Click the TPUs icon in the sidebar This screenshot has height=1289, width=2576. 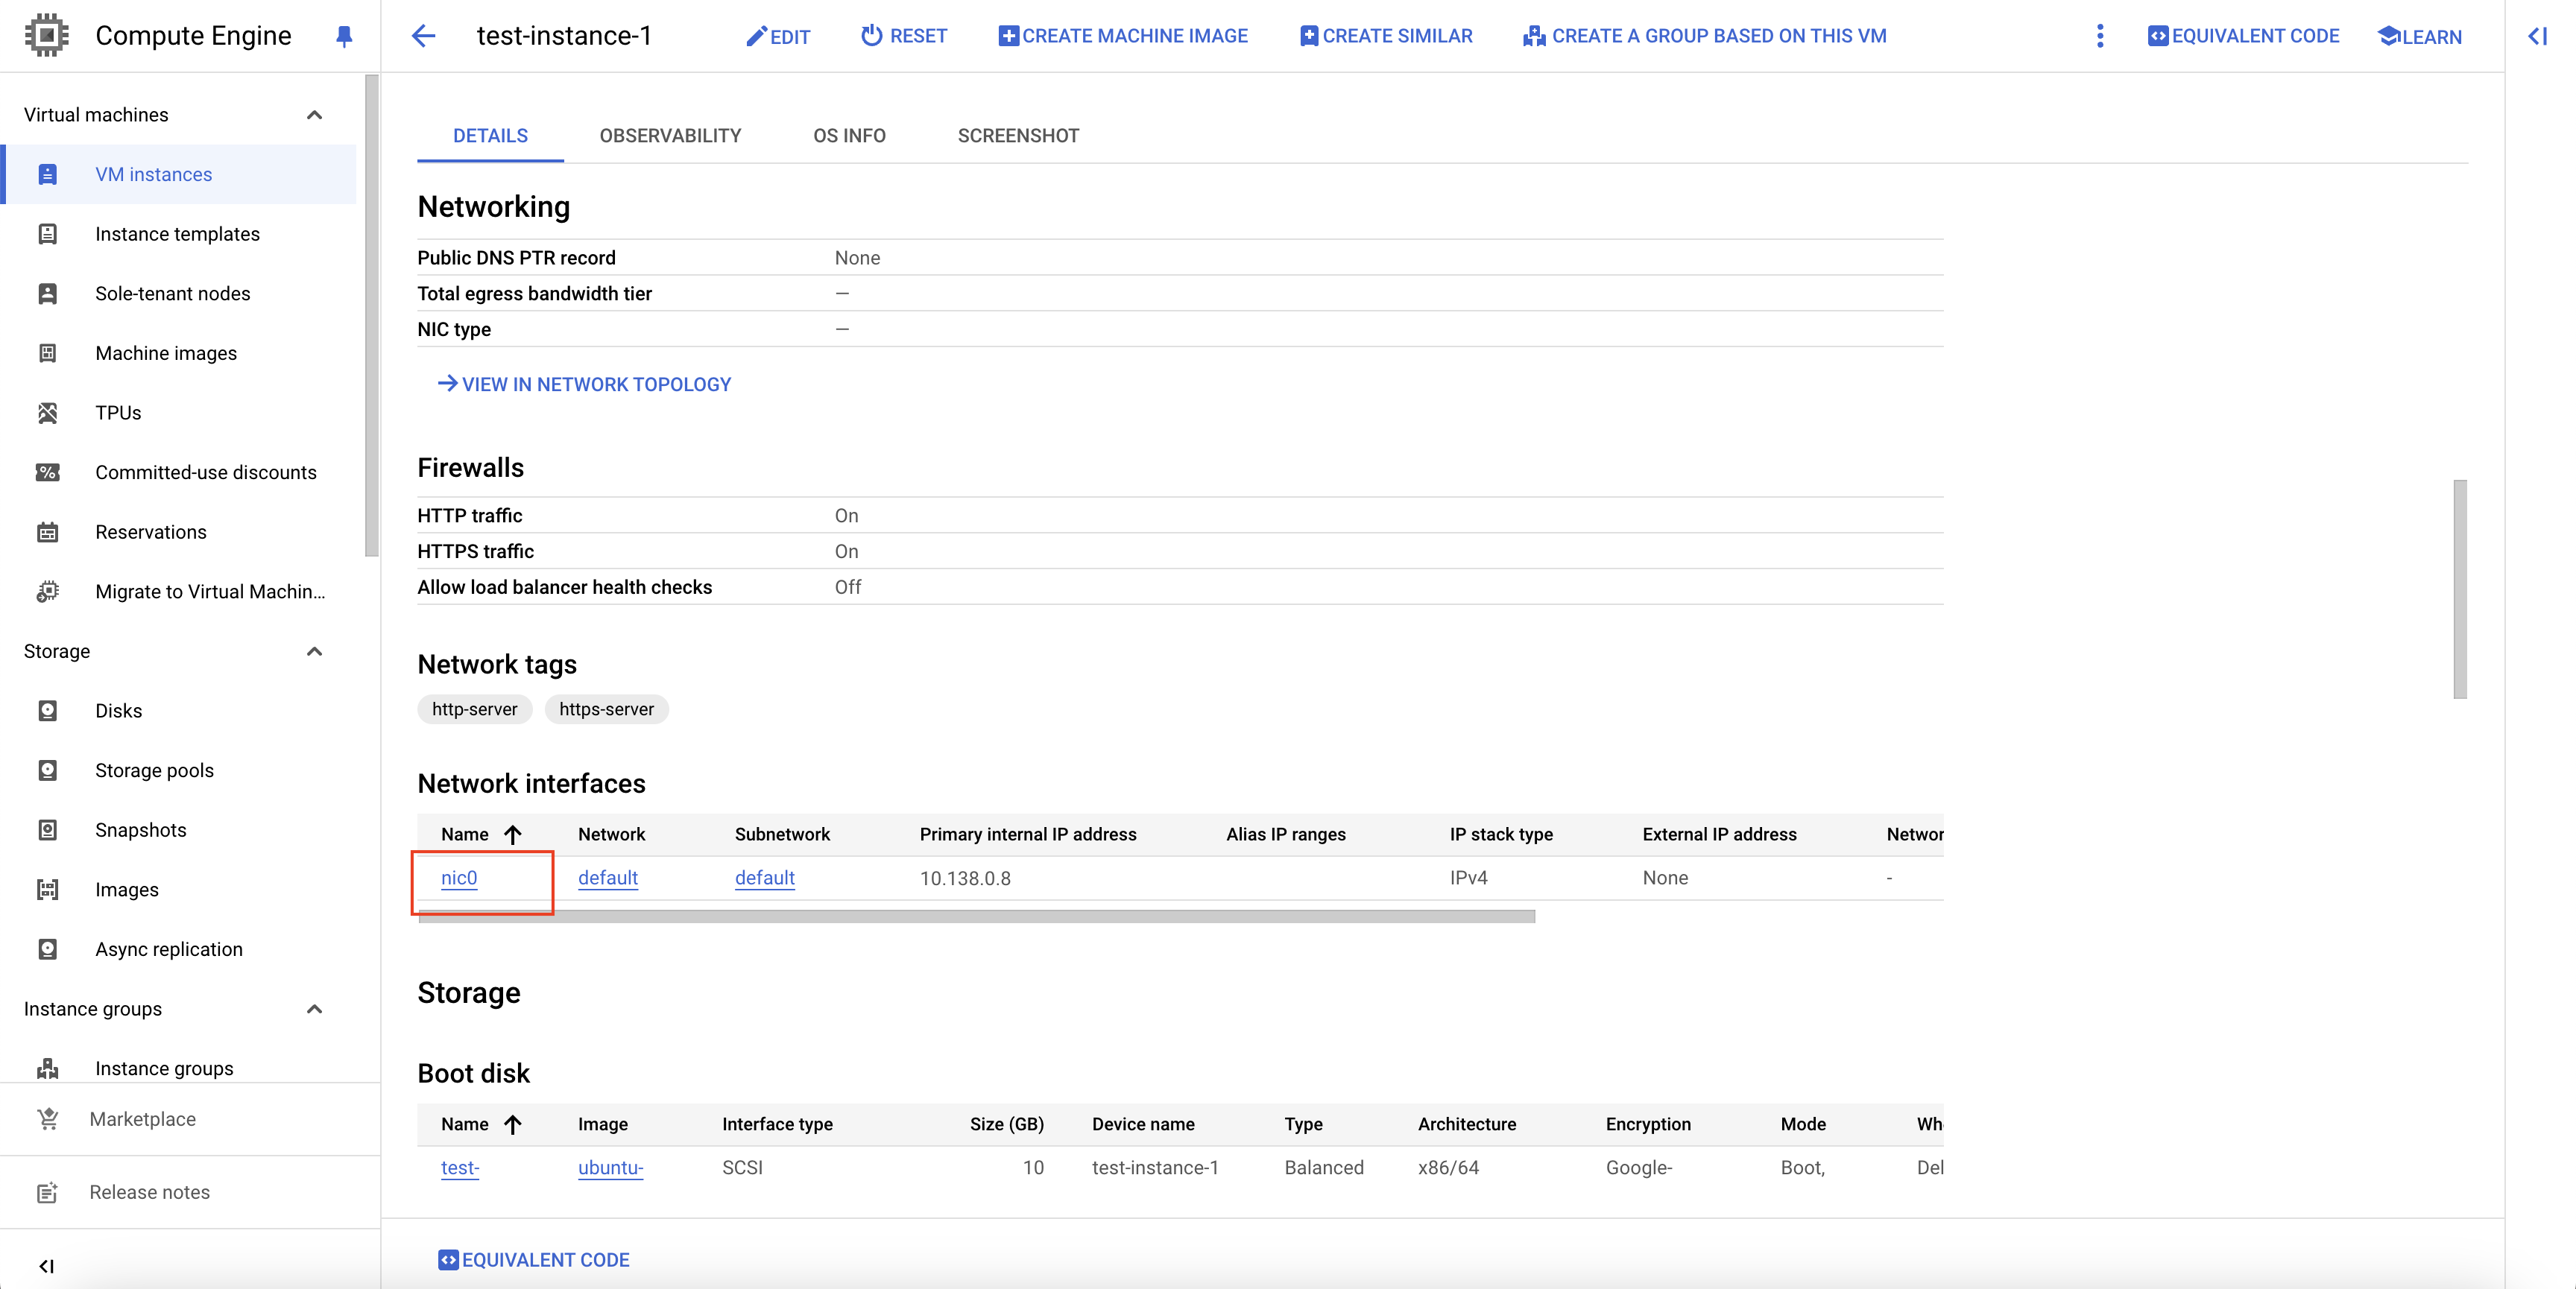(47, 413)
